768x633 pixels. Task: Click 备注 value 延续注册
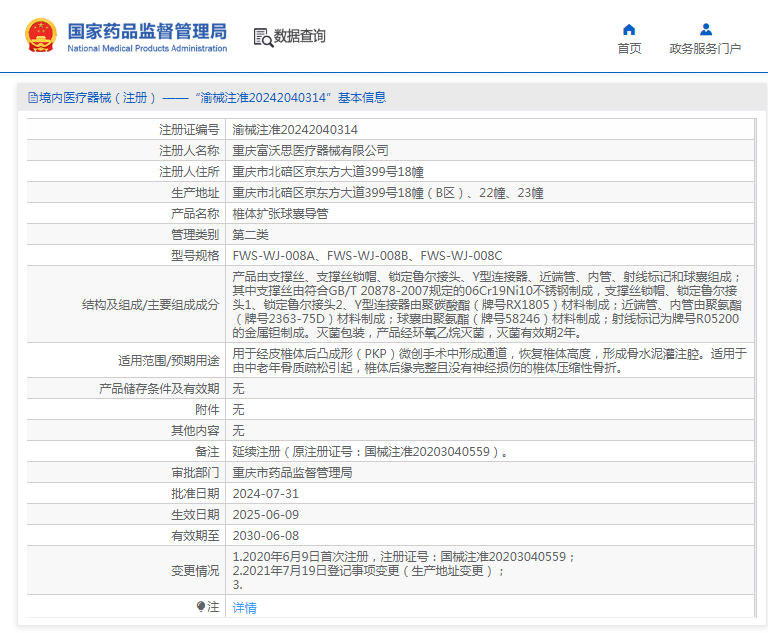370,452
